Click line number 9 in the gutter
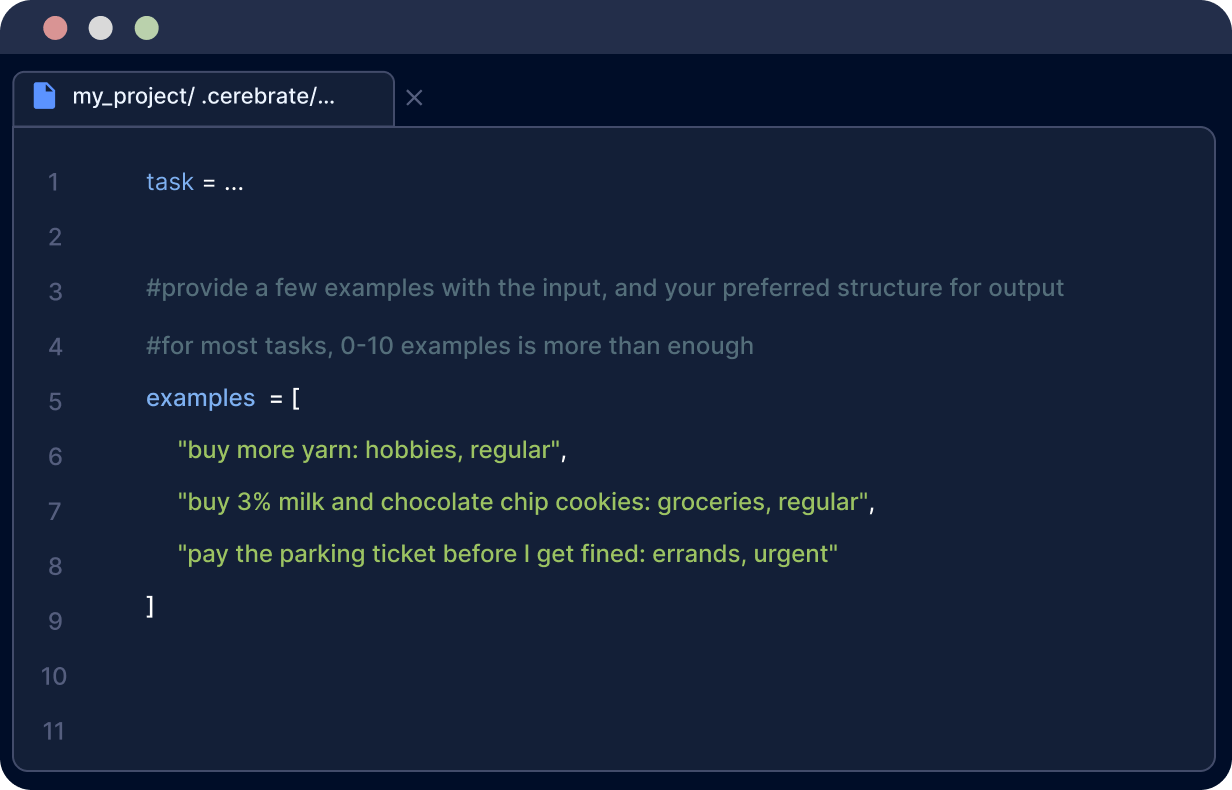The width and height of the screenshot is (1232, 790). (53, 622)
